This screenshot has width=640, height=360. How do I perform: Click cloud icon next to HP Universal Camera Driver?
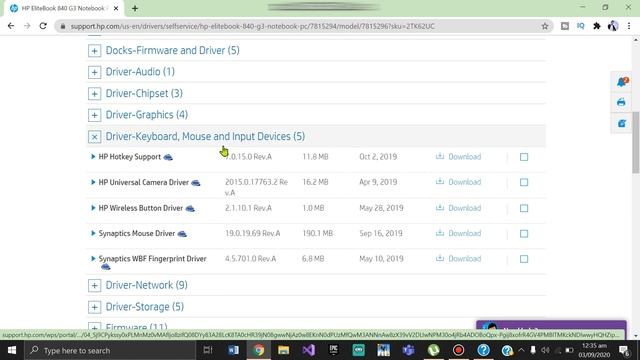[196, 183]
